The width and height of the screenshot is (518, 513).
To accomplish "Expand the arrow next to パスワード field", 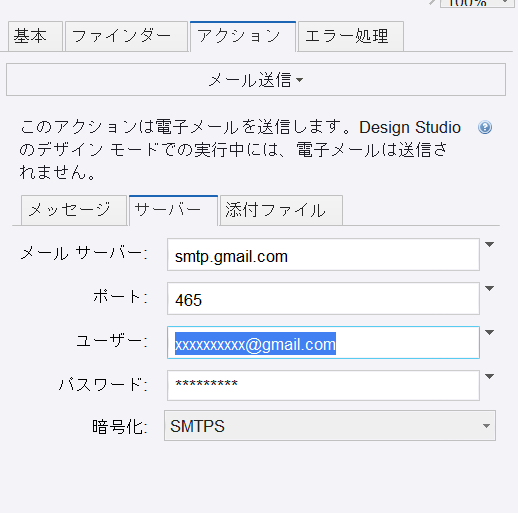I will 489,377.
